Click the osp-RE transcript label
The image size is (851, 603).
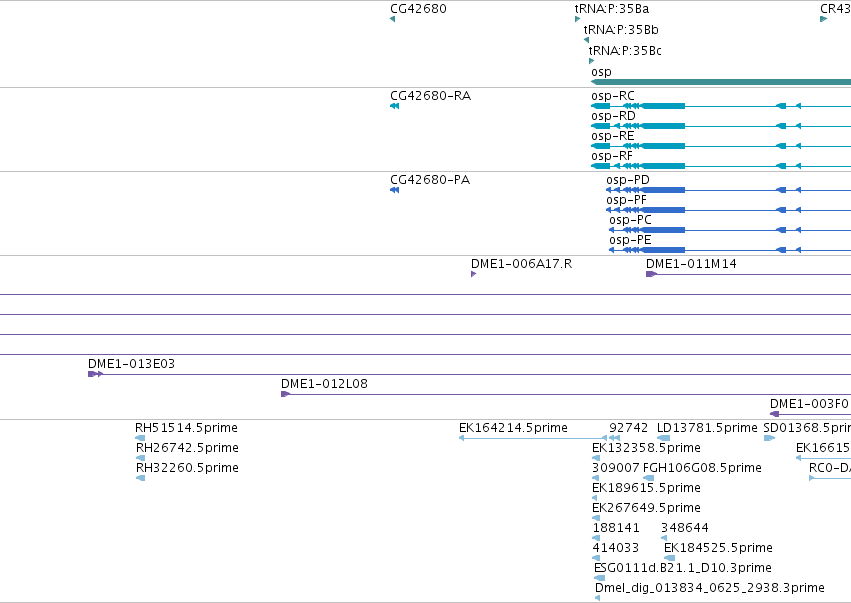[612, 136]
